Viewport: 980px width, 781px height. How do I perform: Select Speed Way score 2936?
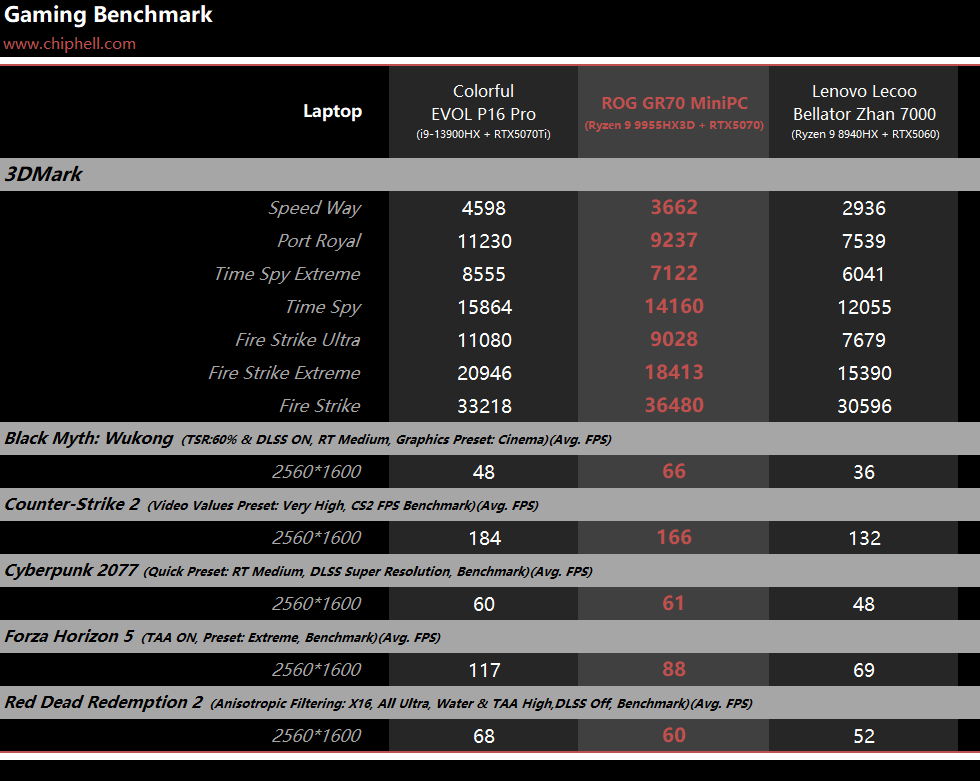(864, 208)
